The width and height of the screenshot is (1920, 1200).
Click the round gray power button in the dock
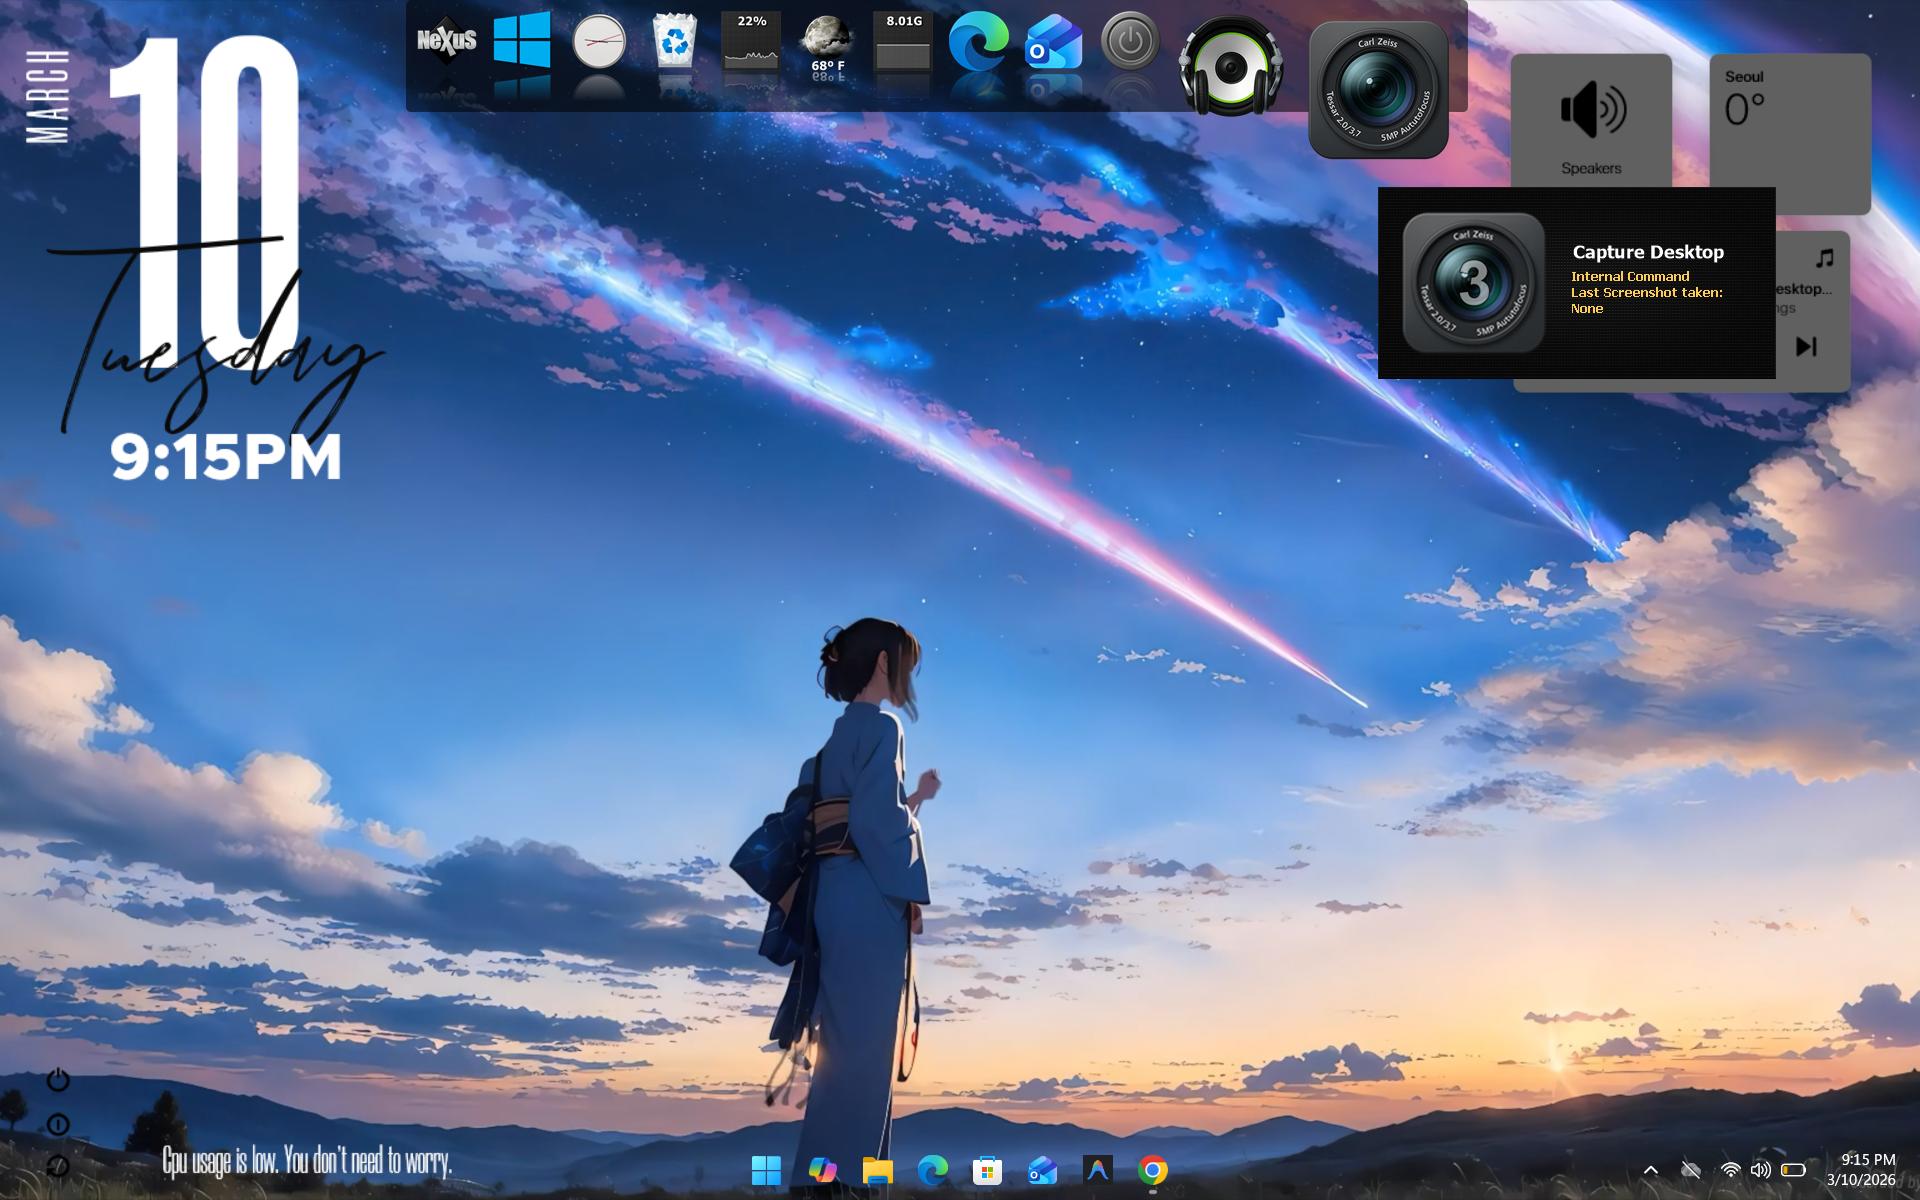1130,41
